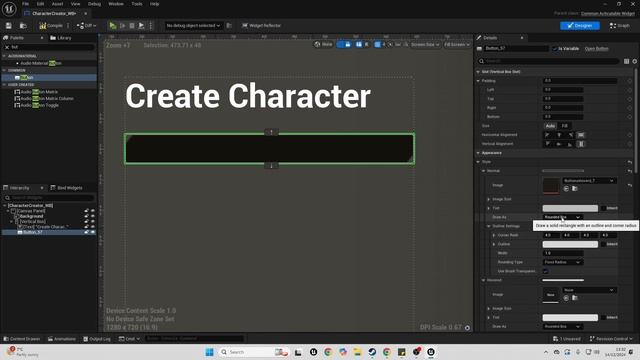The height and width of the screenshot is (360, 640).
Task: Start play simulation with green Play icon
Action: click(x=113, y=25)
